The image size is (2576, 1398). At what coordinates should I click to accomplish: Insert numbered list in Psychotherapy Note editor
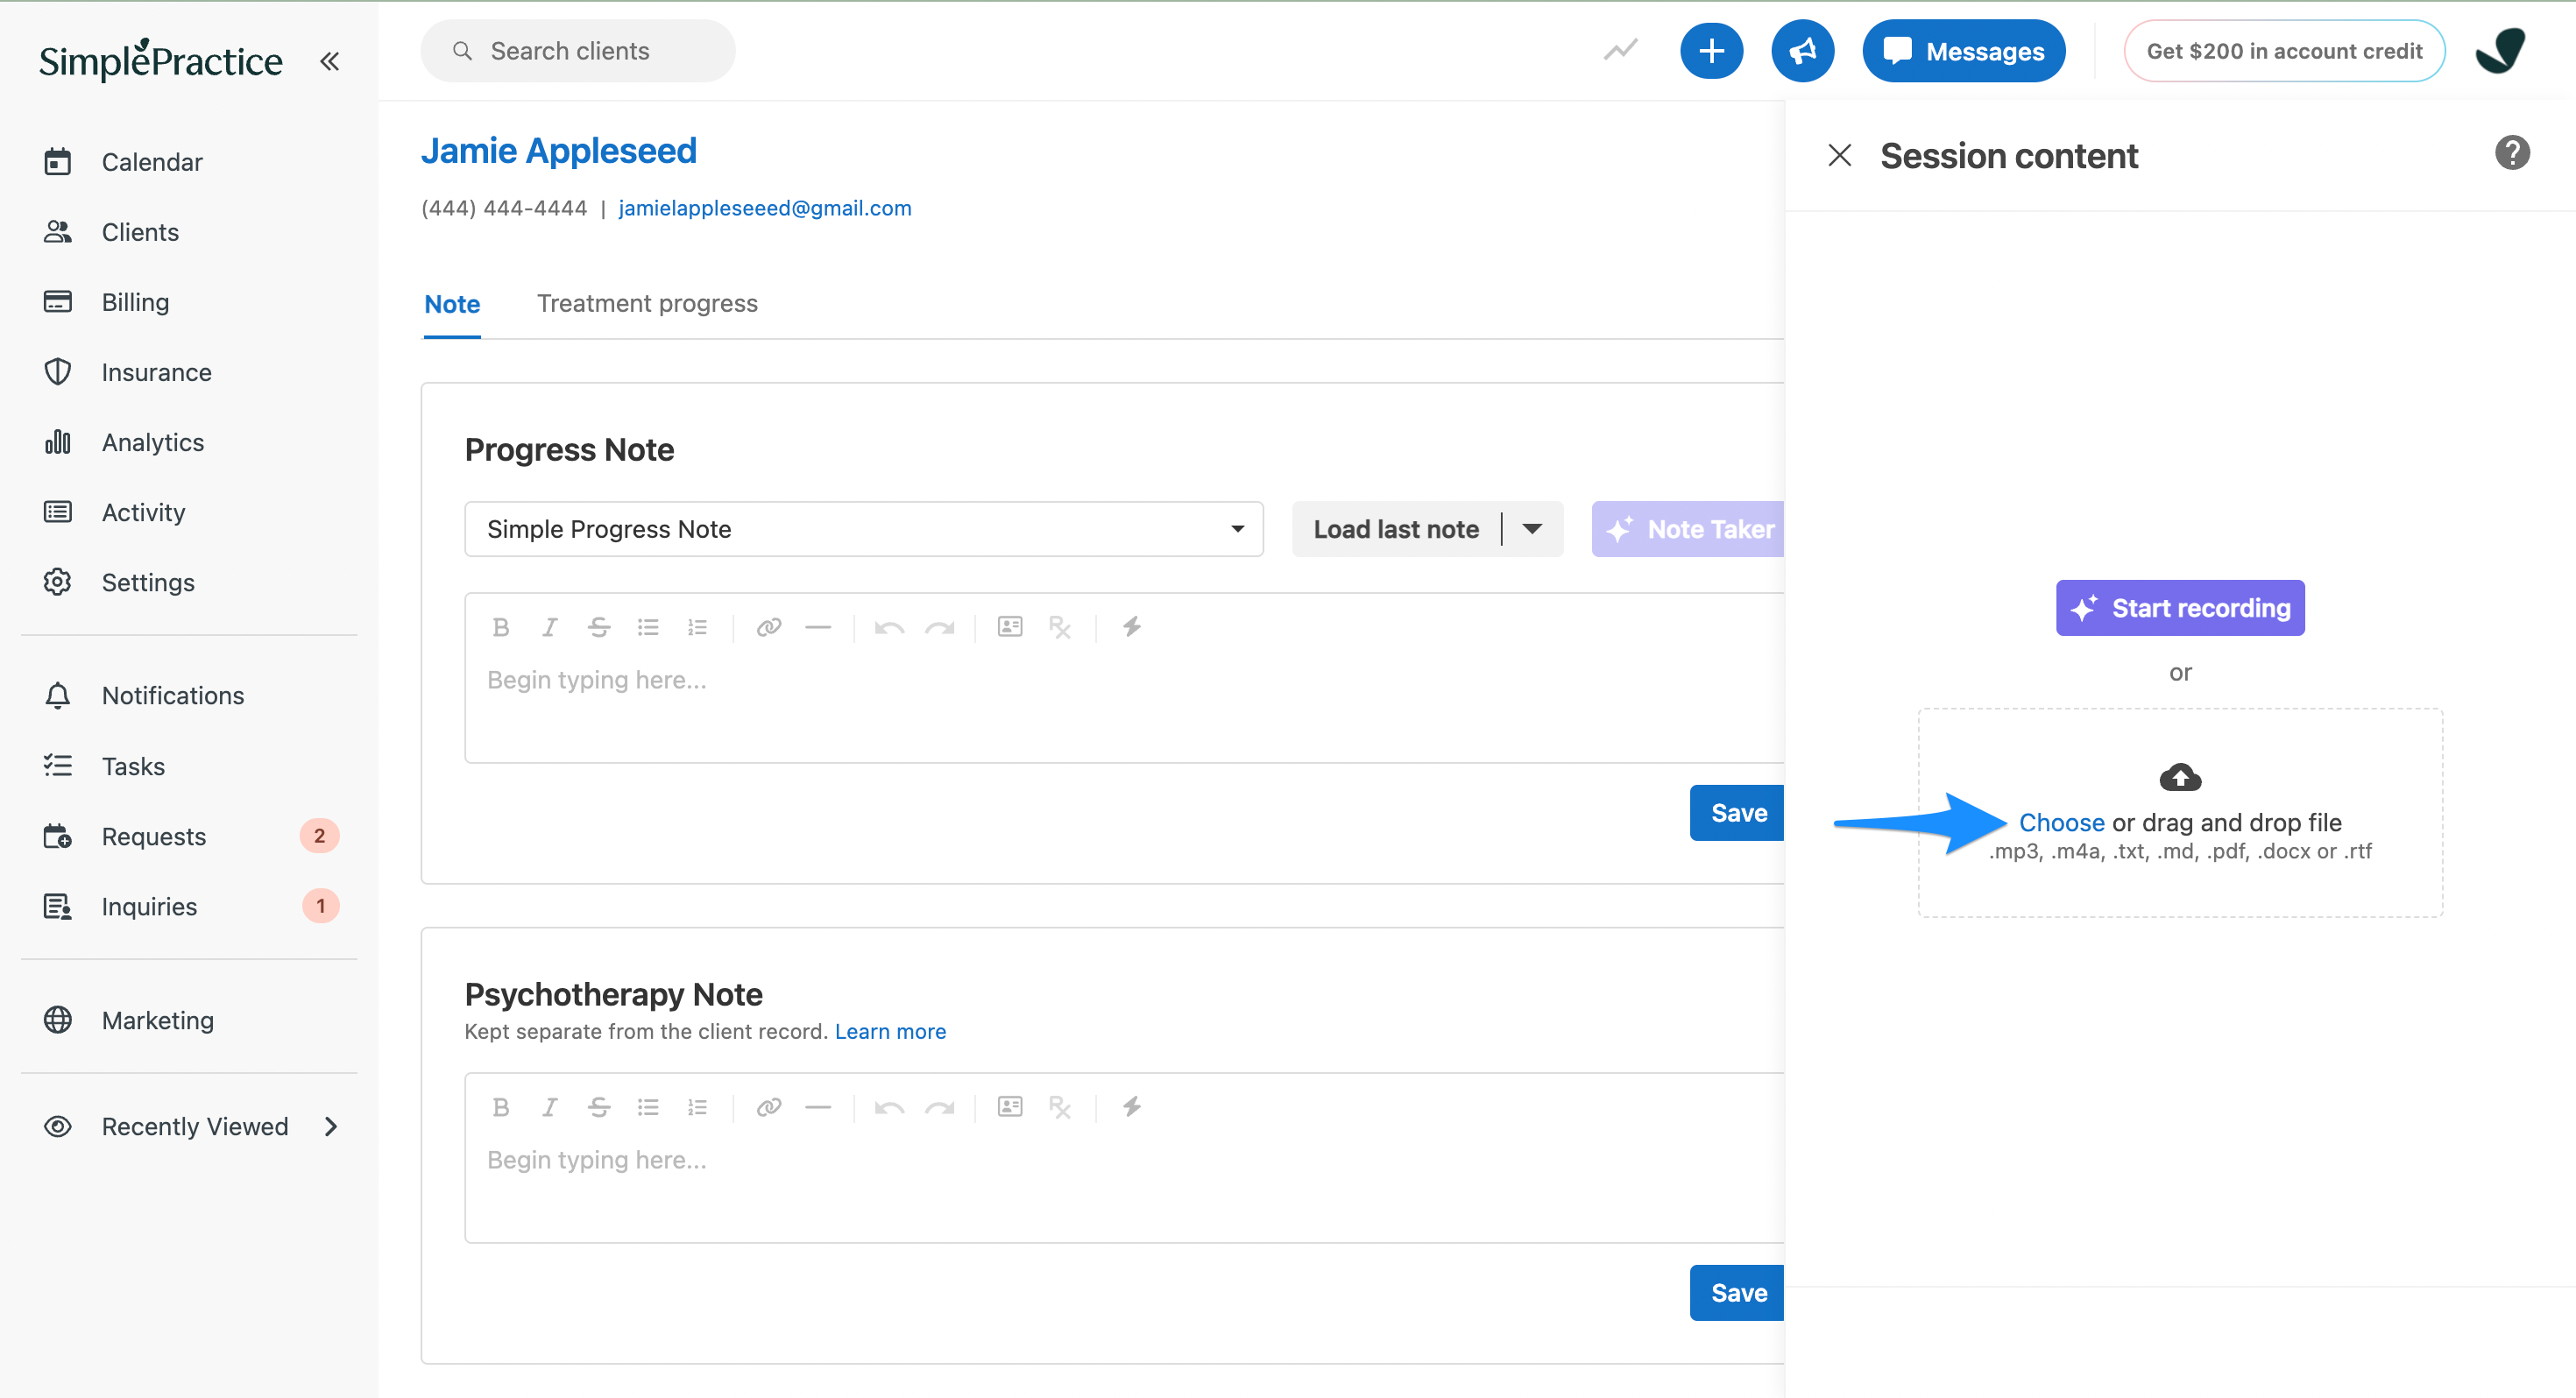(x=697, y=1107)
